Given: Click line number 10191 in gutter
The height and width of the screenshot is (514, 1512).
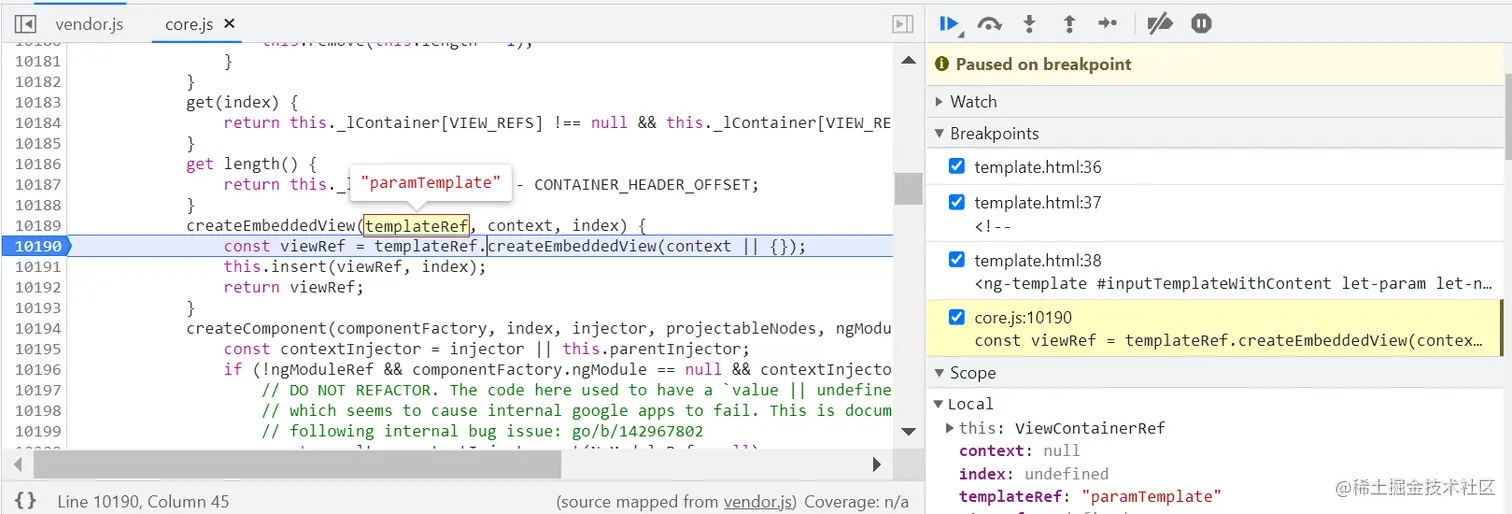Looking at the screenshot, I should click(38, 267).
